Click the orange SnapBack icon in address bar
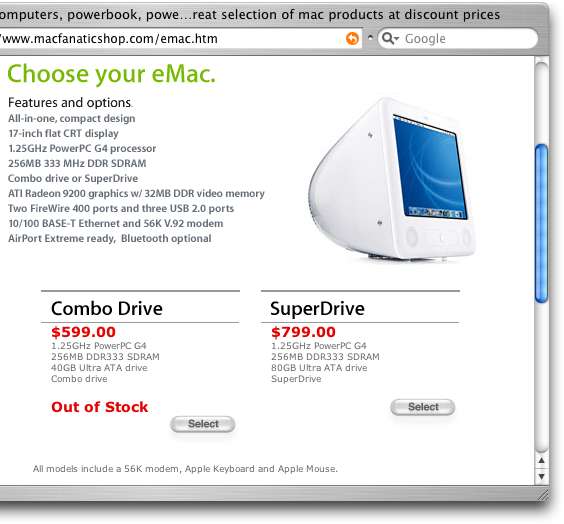 click(352, 38)
